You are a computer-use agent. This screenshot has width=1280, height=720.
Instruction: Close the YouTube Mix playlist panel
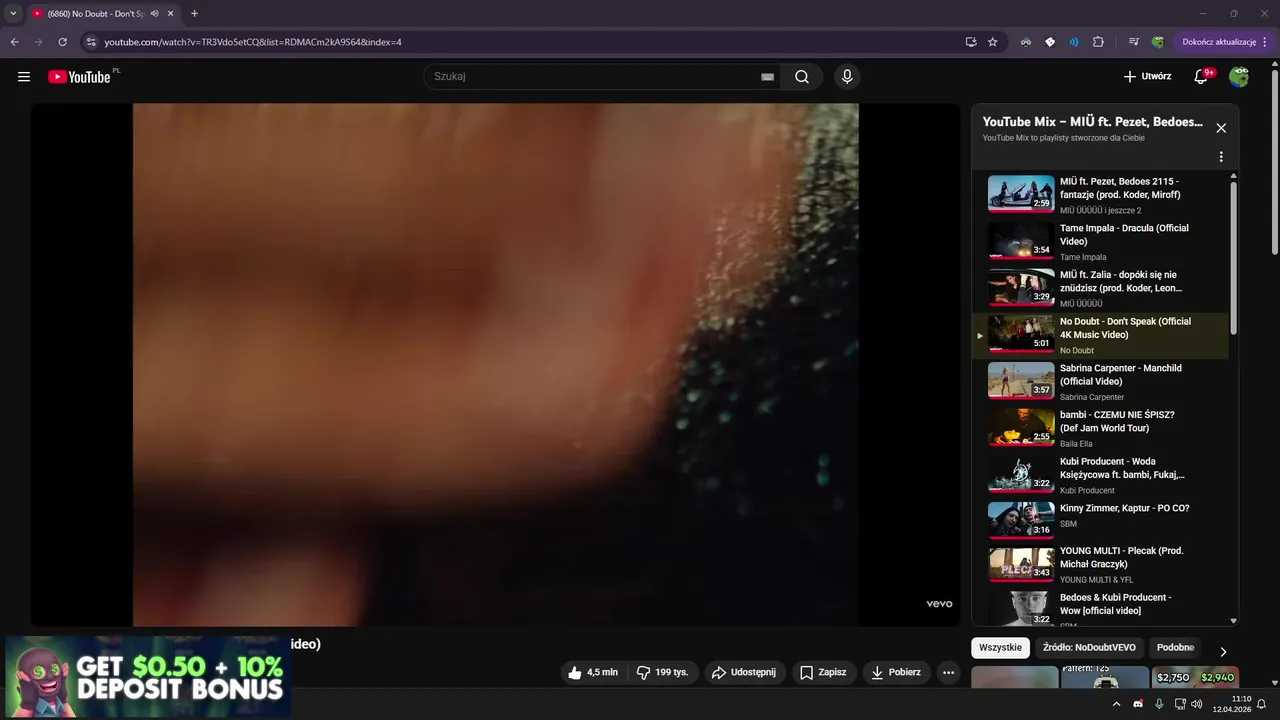pyautogui.click(x=1221, y=128)
